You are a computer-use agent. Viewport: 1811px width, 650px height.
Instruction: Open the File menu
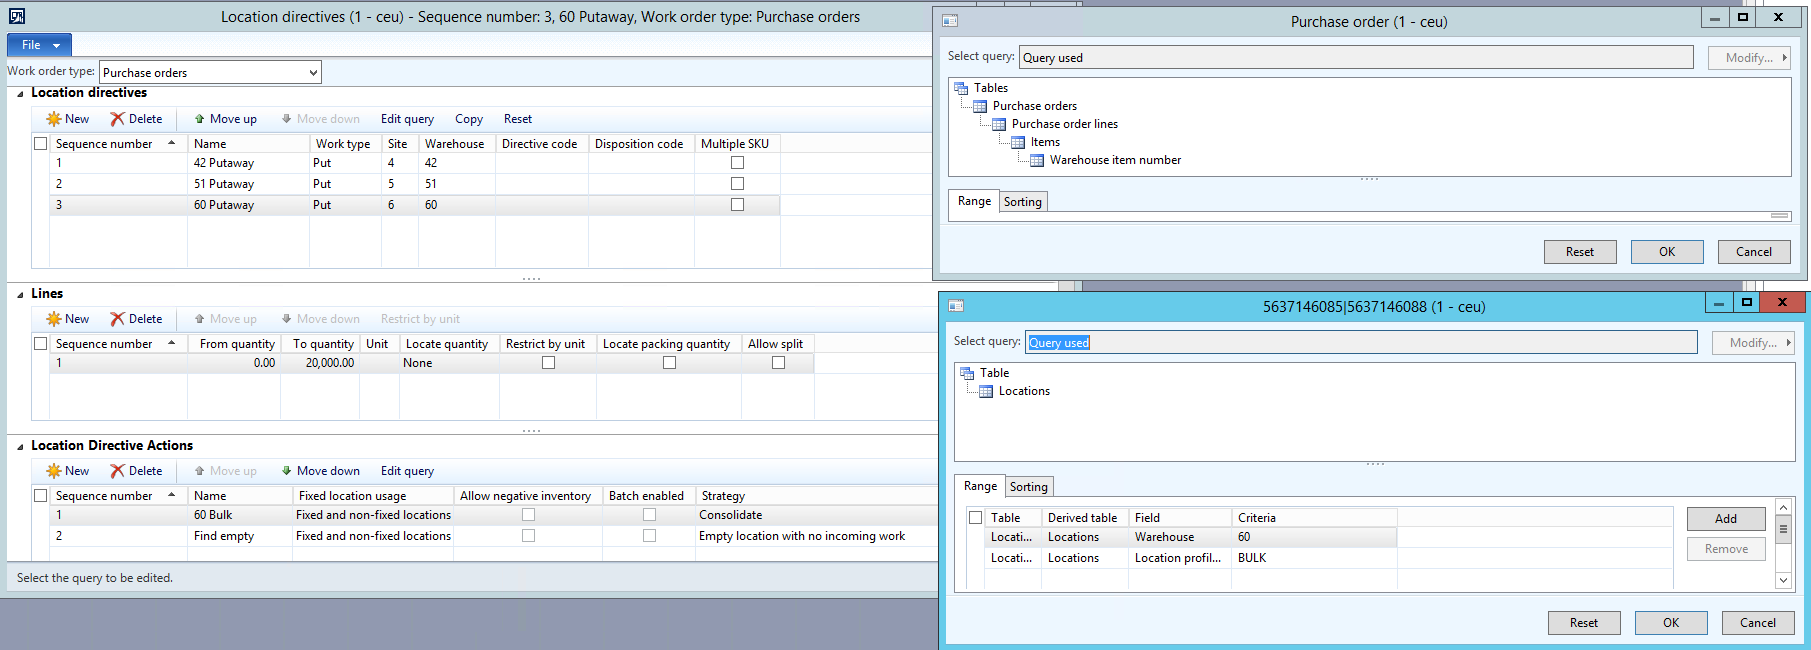pyautogui.click(x=39, y=45)
